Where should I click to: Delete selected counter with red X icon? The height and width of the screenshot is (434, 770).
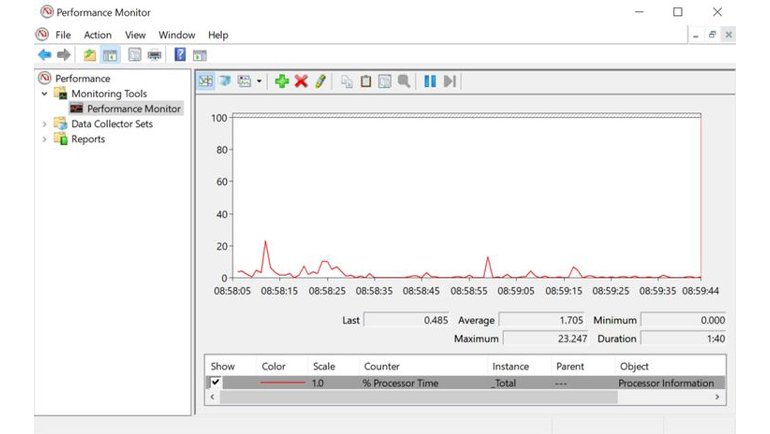click(x=301, y=81)
